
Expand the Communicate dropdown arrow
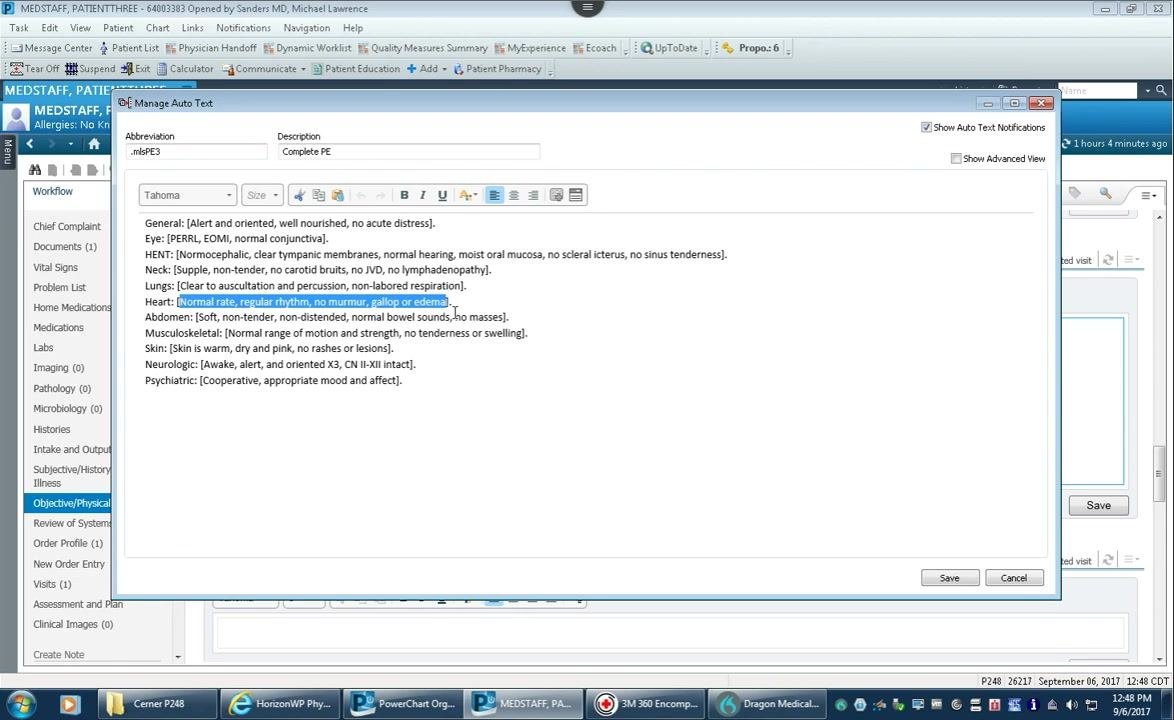click(x=303, y=69)
